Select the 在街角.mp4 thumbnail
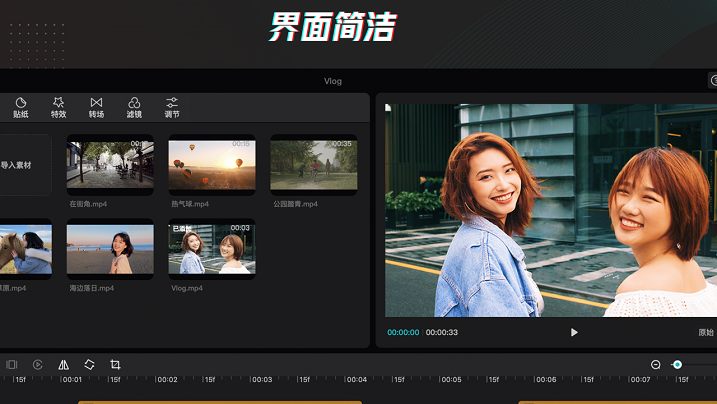This screenshot has width=717, height=404. [x=110, y=164]
